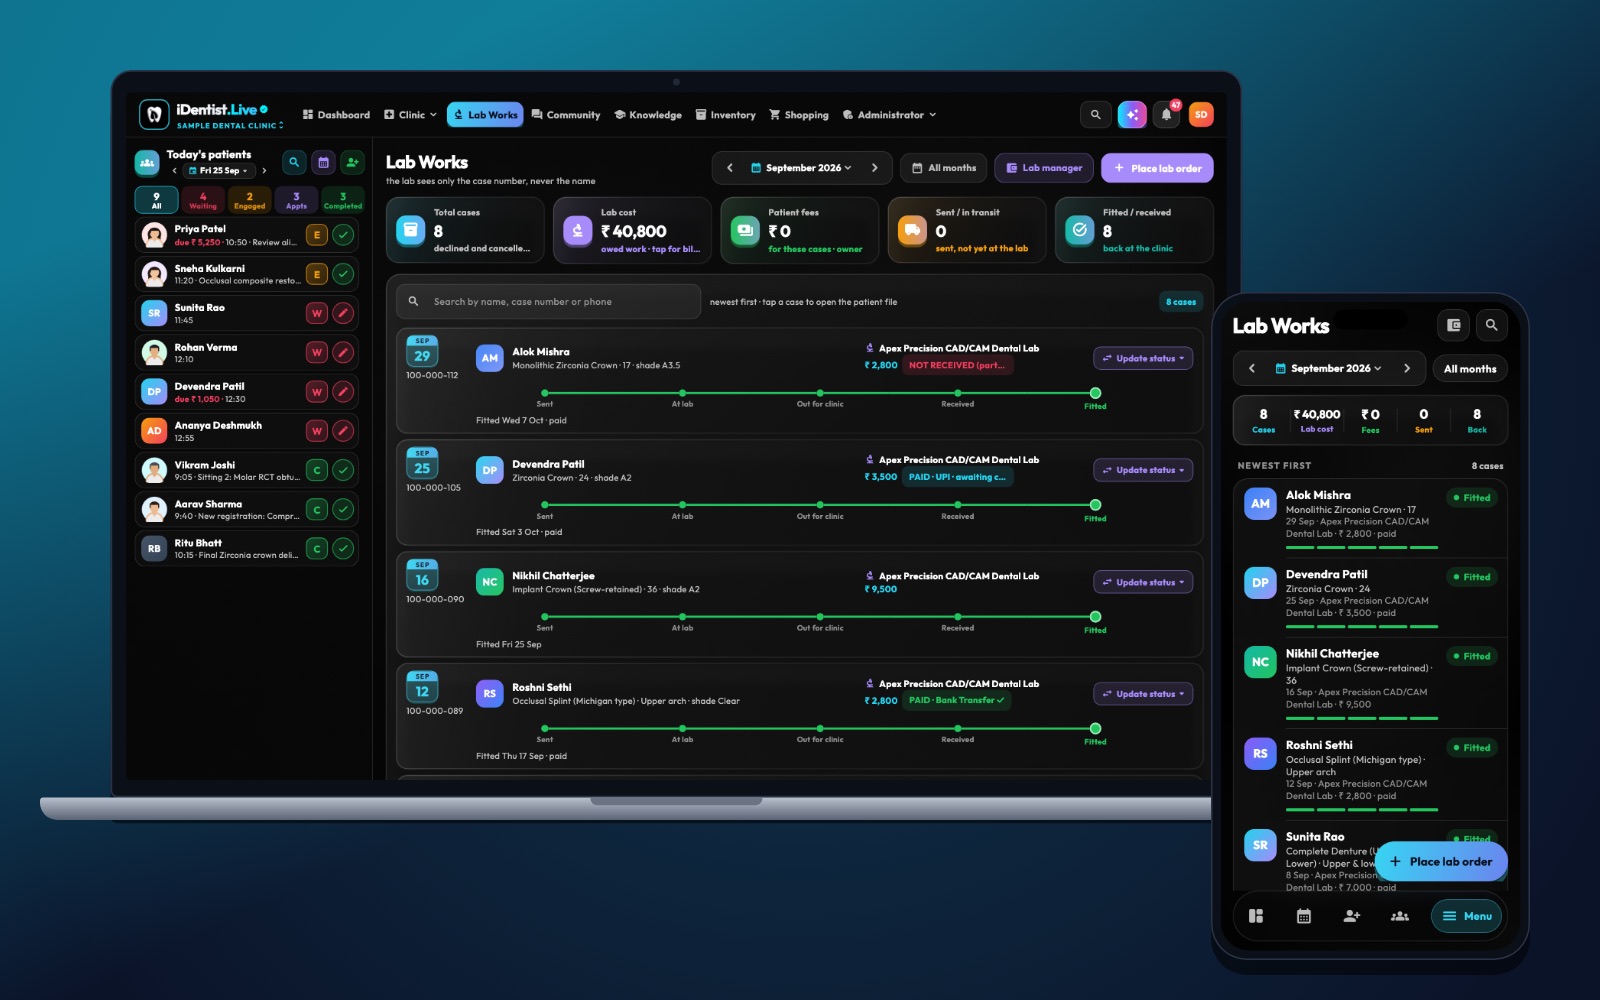Go to next month arrow on desktop
The width and height of the screenshot is (1600, 1000).
(x=875, y=168)
